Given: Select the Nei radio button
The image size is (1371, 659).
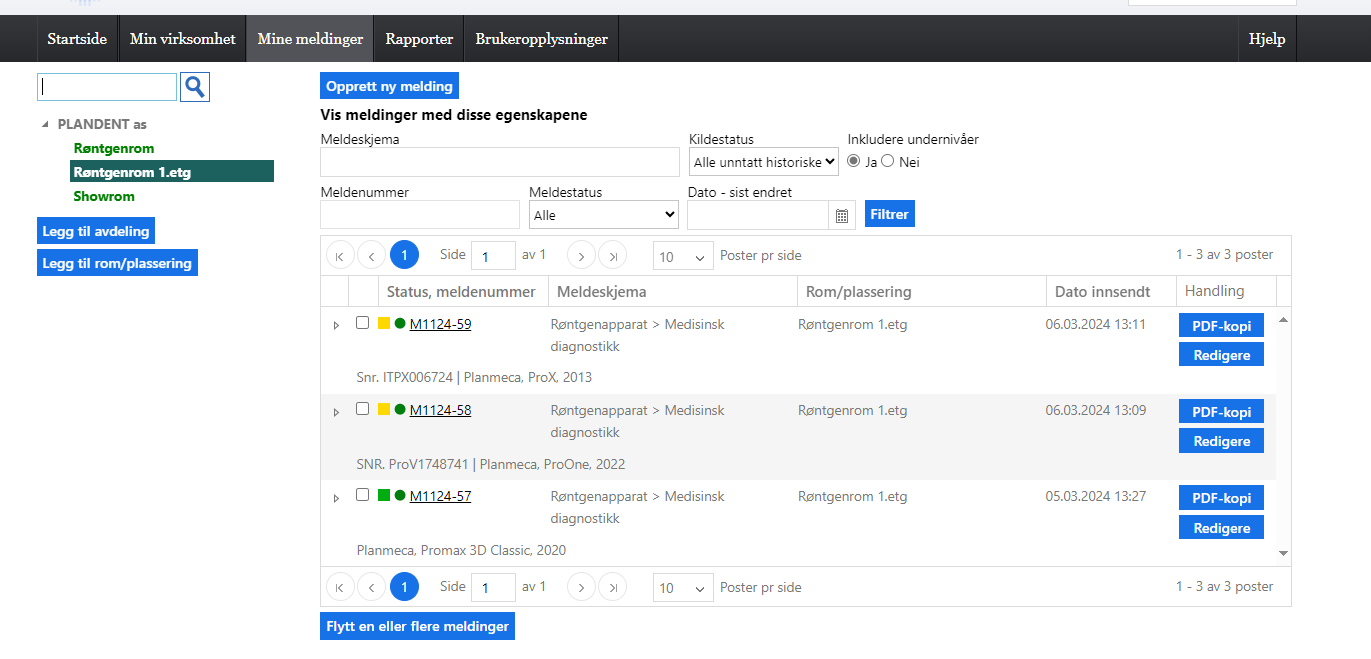Looking at the screenshot, I should pos(887,161).
